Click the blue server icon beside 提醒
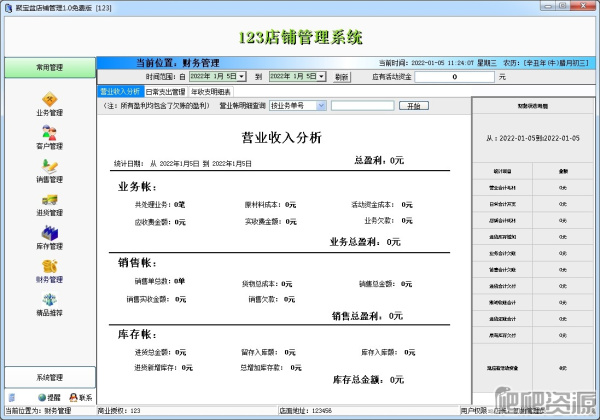Image resolution: width=600 pixels, height=420 pixels. (12, 397)
